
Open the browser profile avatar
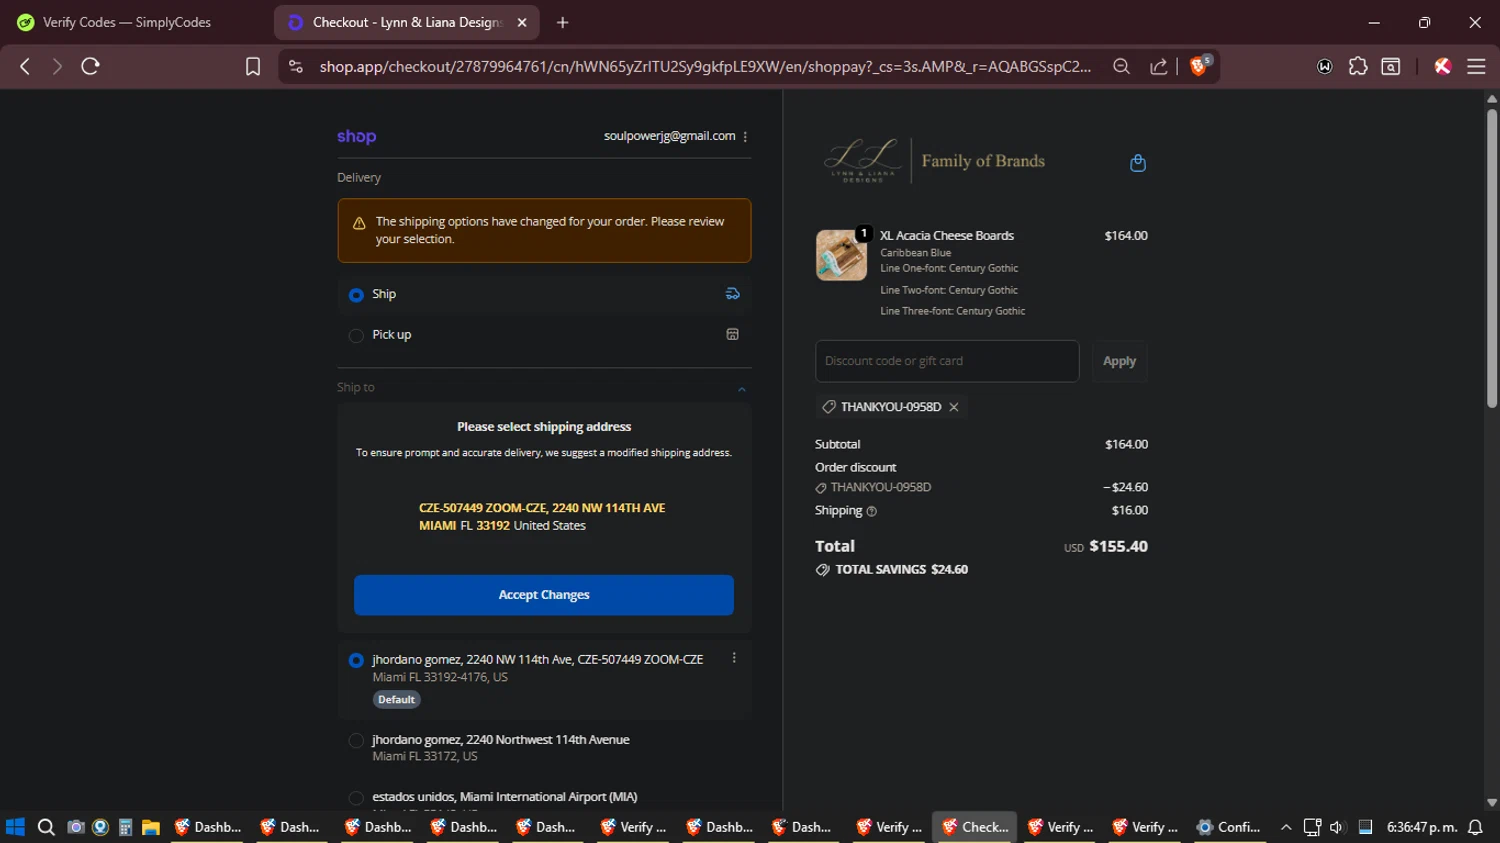pyautogui.click(x=1442, y=66)
